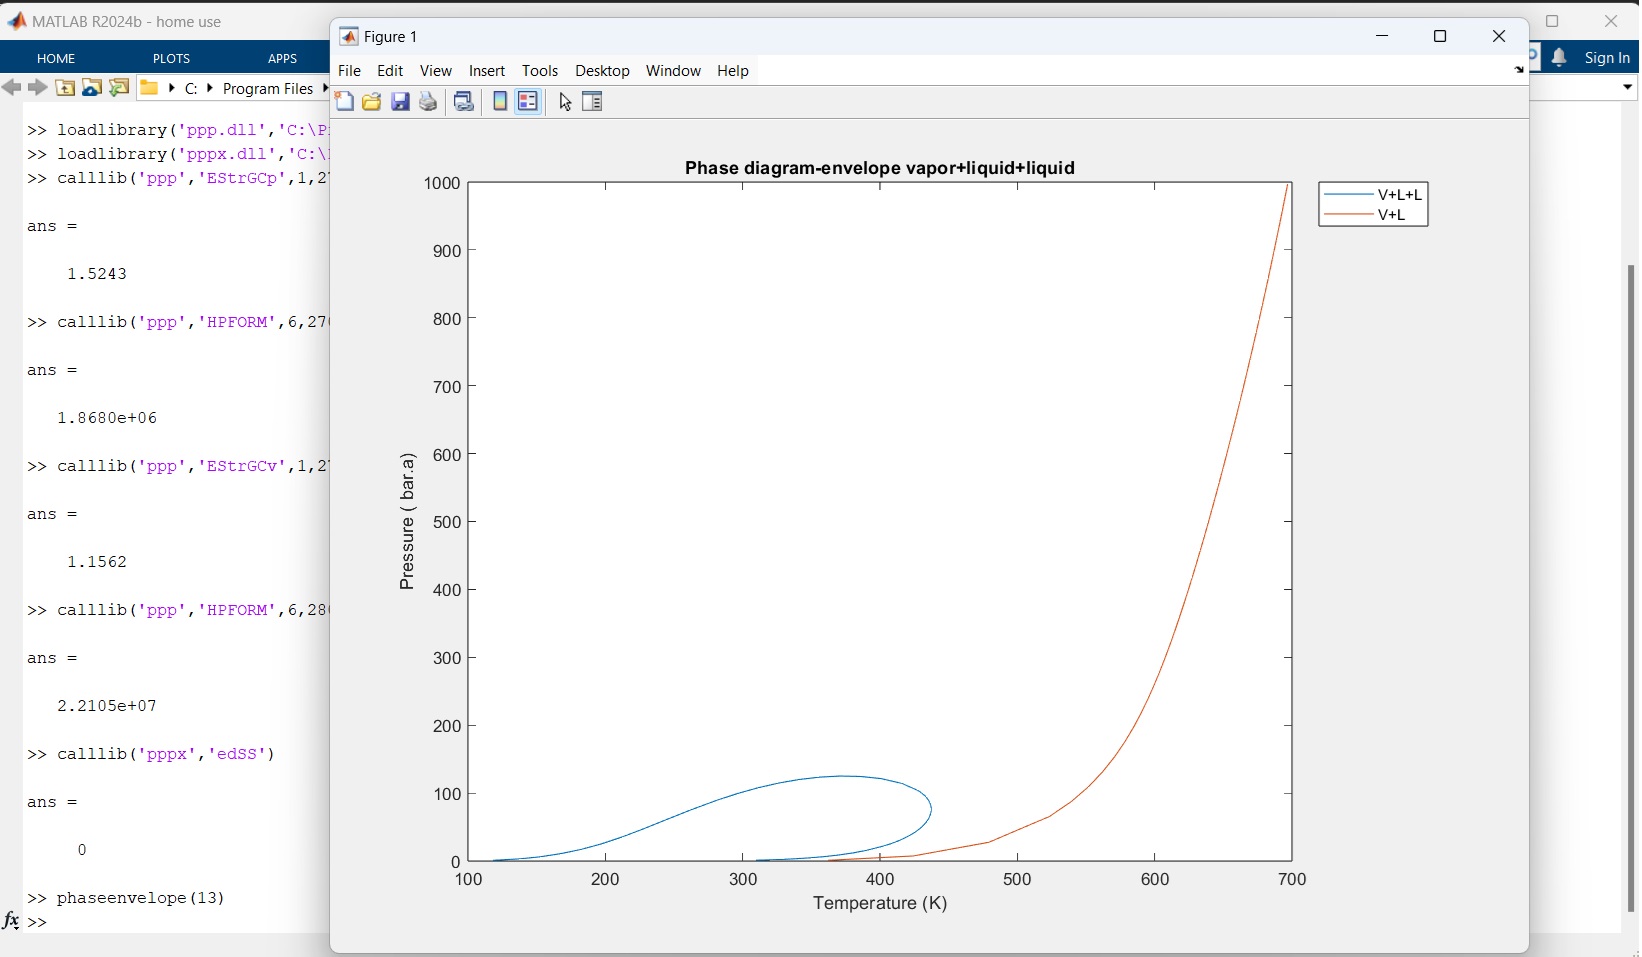Image resolution: width=1642 pixels, height=957 pixels.
Task: Click the MATLAB logo in title bar
Action: click(17, 21)
